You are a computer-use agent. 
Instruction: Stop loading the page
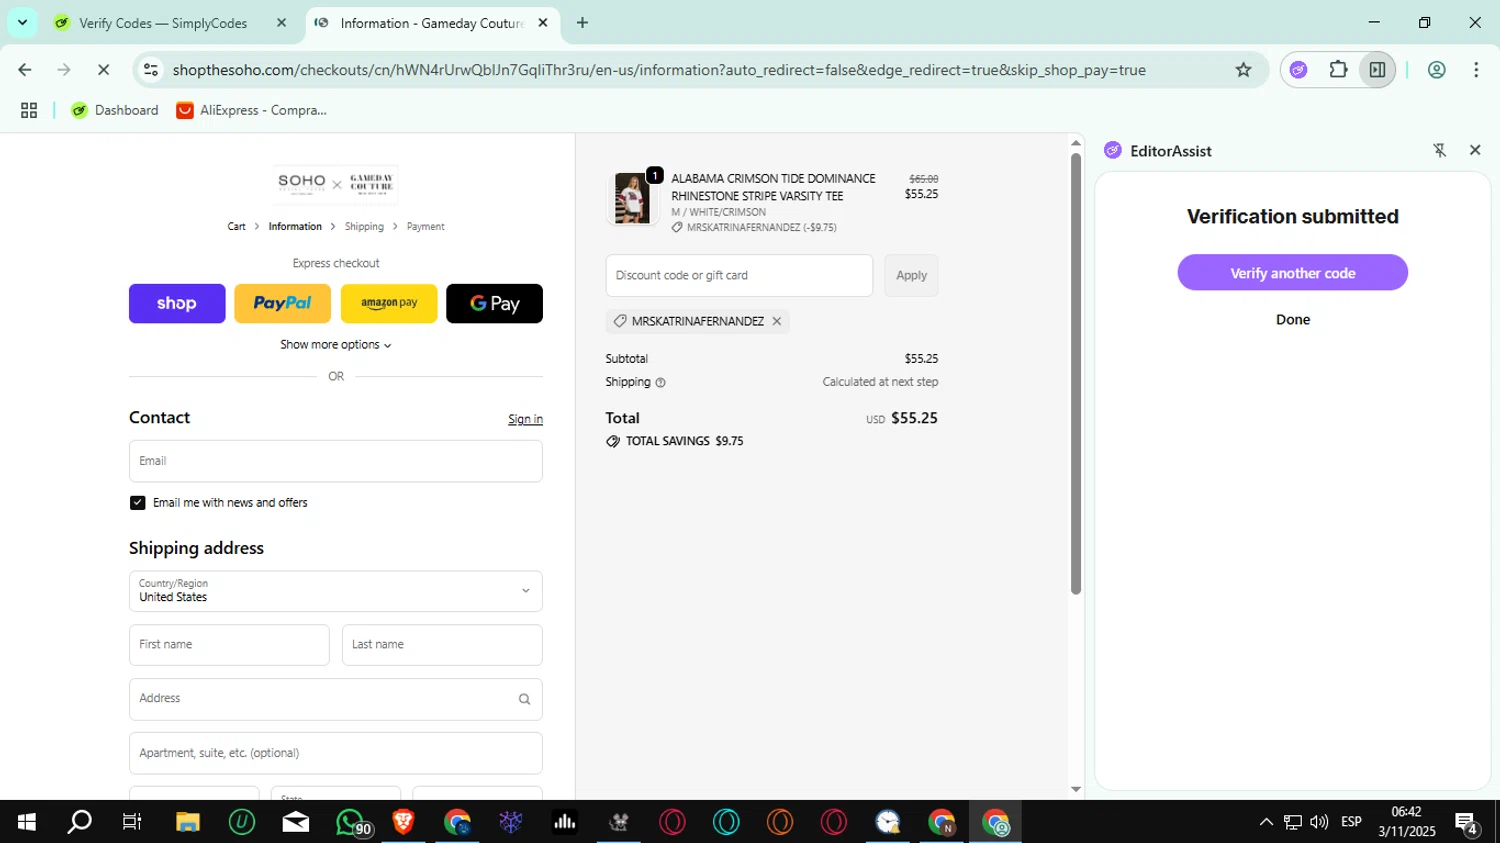coord(105,70)
